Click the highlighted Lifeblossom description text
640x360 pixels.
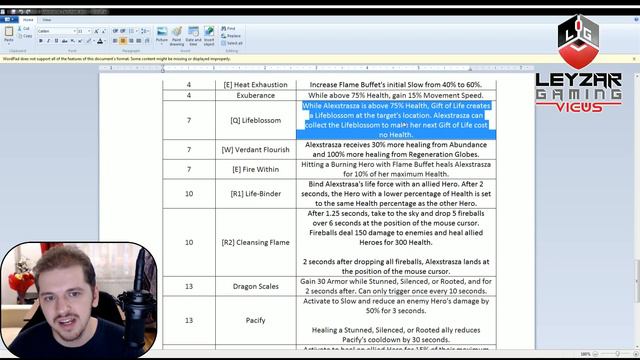point(396,120)
